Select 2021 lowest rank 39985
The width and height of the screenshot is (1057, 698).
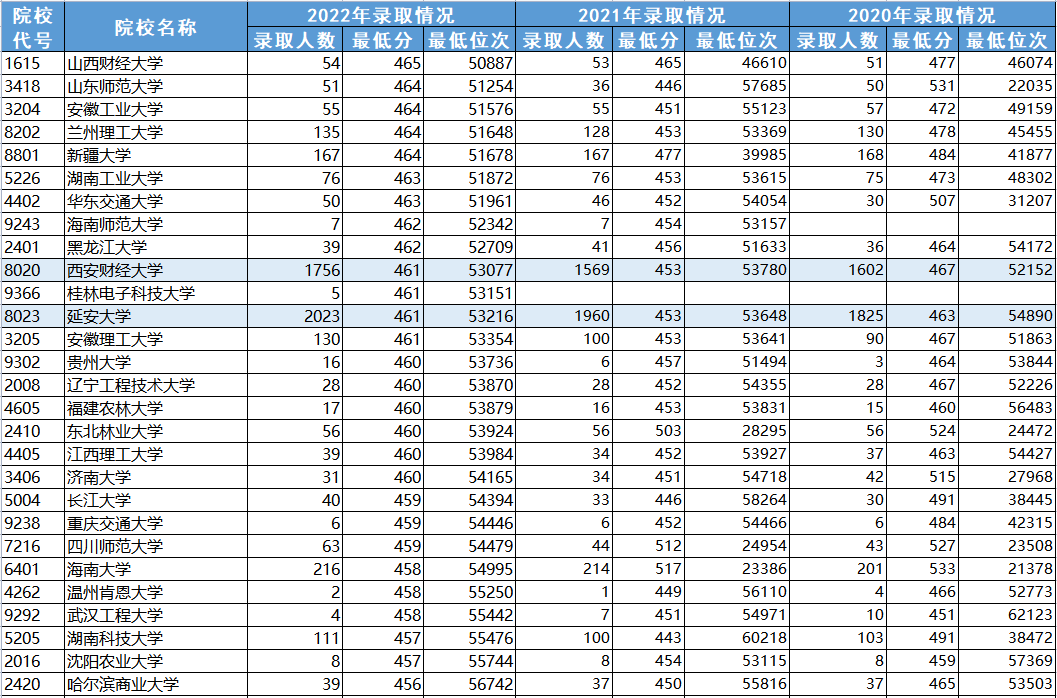[737, 155]
